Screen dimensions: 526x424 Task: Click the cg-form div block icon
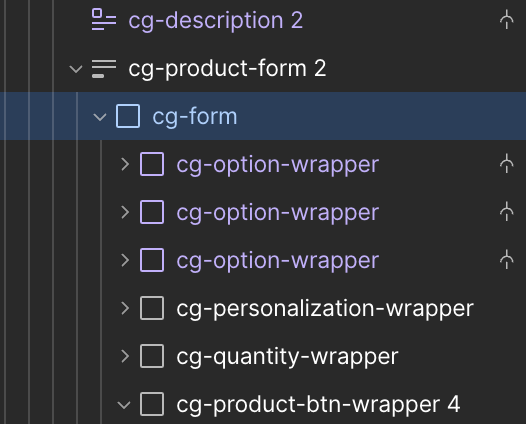click(128, 116)
